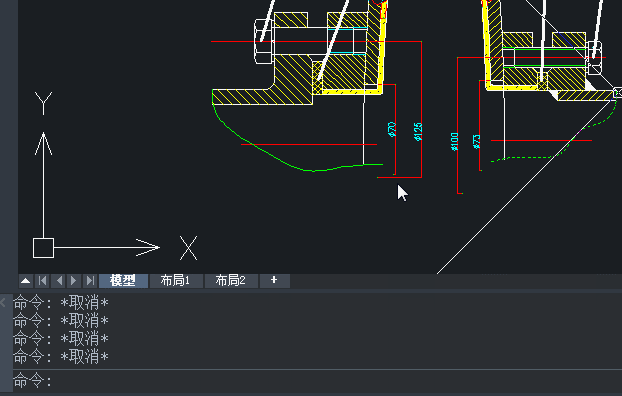The height and width of the screenshot is (396, 622).
Task: Add a new layout with plus button
Action: [275, 281]
